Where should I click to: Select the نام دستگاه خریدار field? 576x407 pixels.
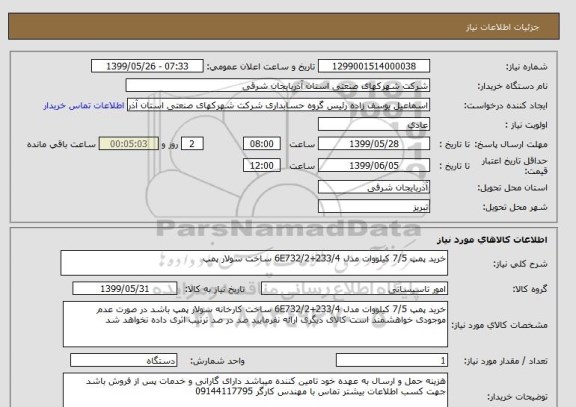[x=278, y=86]
